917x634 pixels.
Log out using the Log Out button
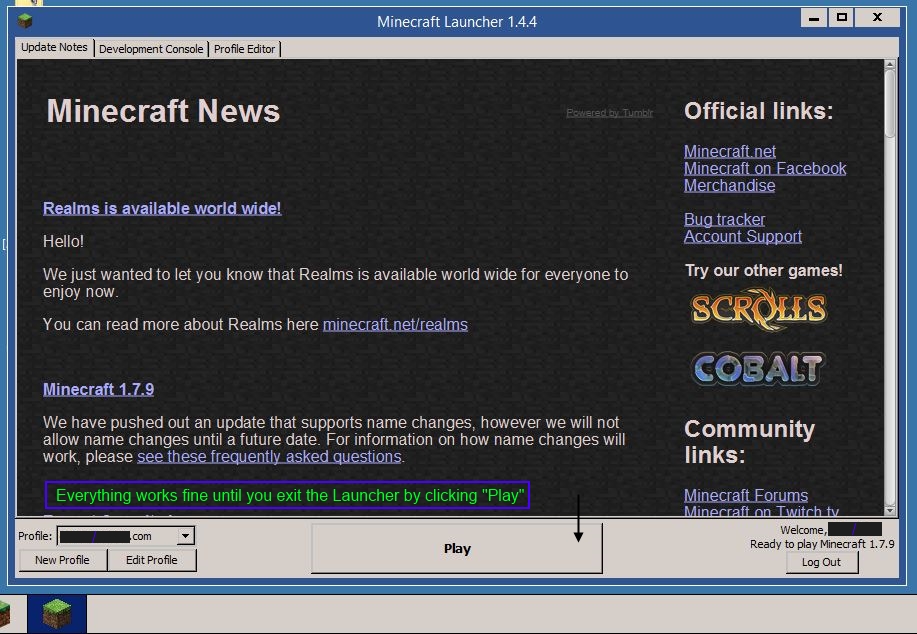click(x=820, y=562)
